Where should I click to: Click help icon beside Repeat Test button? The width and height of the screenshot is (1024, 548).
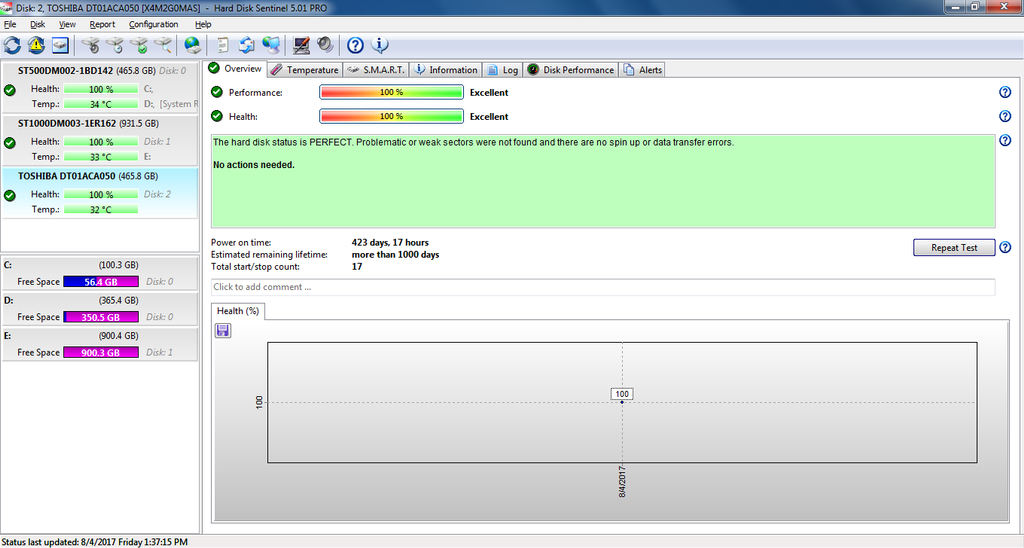coord(1005,248)
